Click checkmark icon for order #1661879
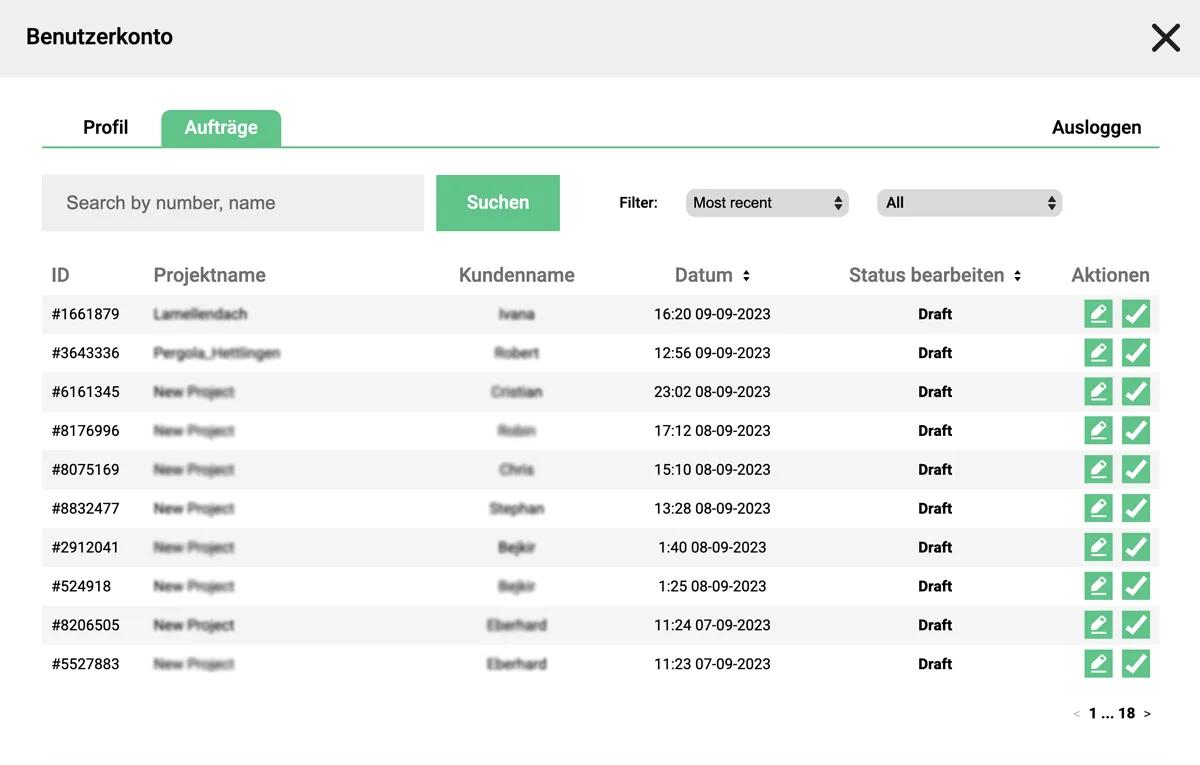1200x765 pixels. [1136, 314]
